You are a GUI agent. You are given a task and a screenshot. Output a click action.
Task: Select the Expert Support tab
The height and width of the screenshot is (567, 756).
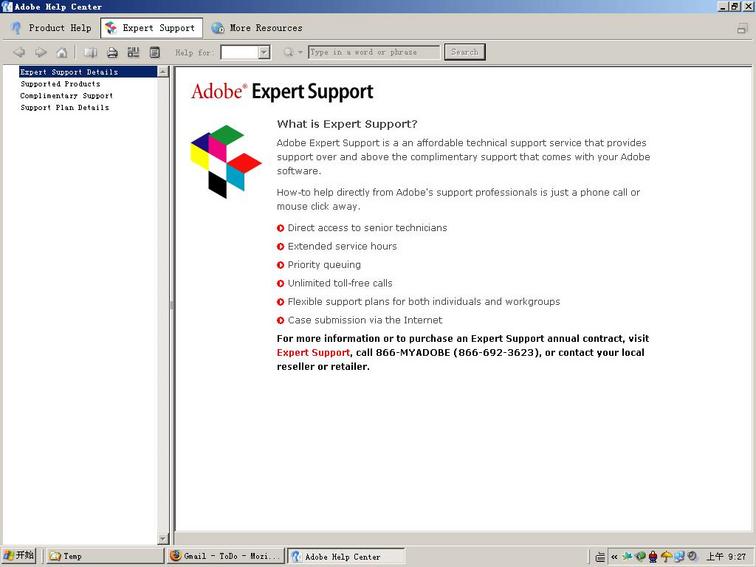151,28
